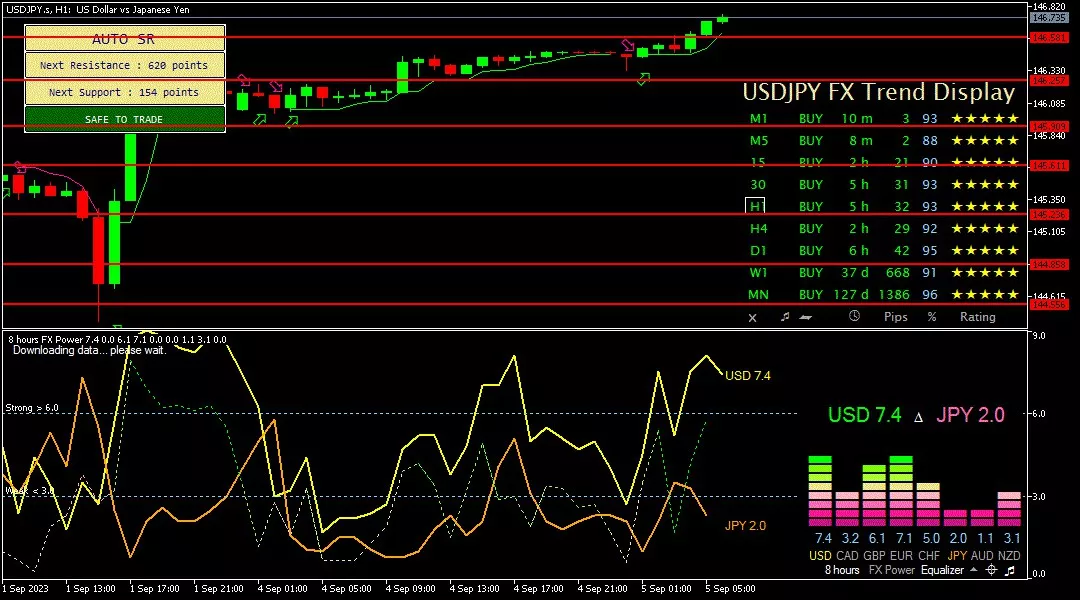Click the W1 row 668 pips value

point(897,273)
